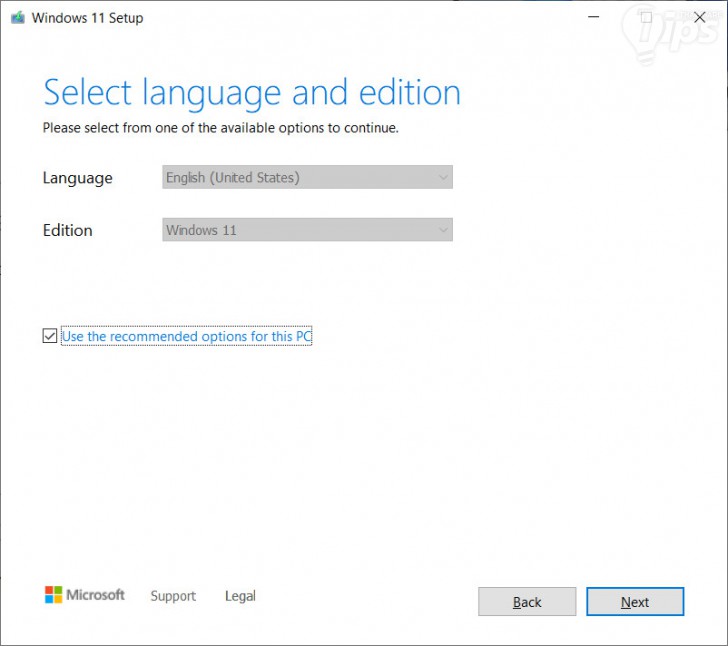Close the Windows 11 Setup window
728x646 pixels.
pyautogui.click(x=700, y=18)
